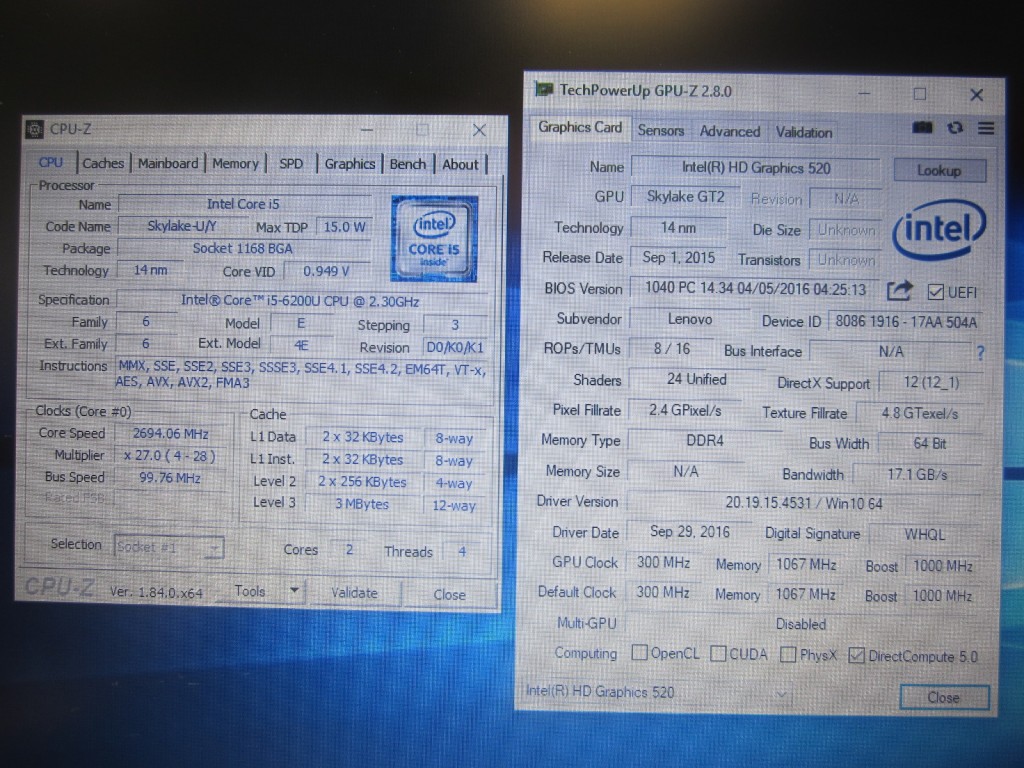Toggle the OpenCL checkbox

coord(639,652)
